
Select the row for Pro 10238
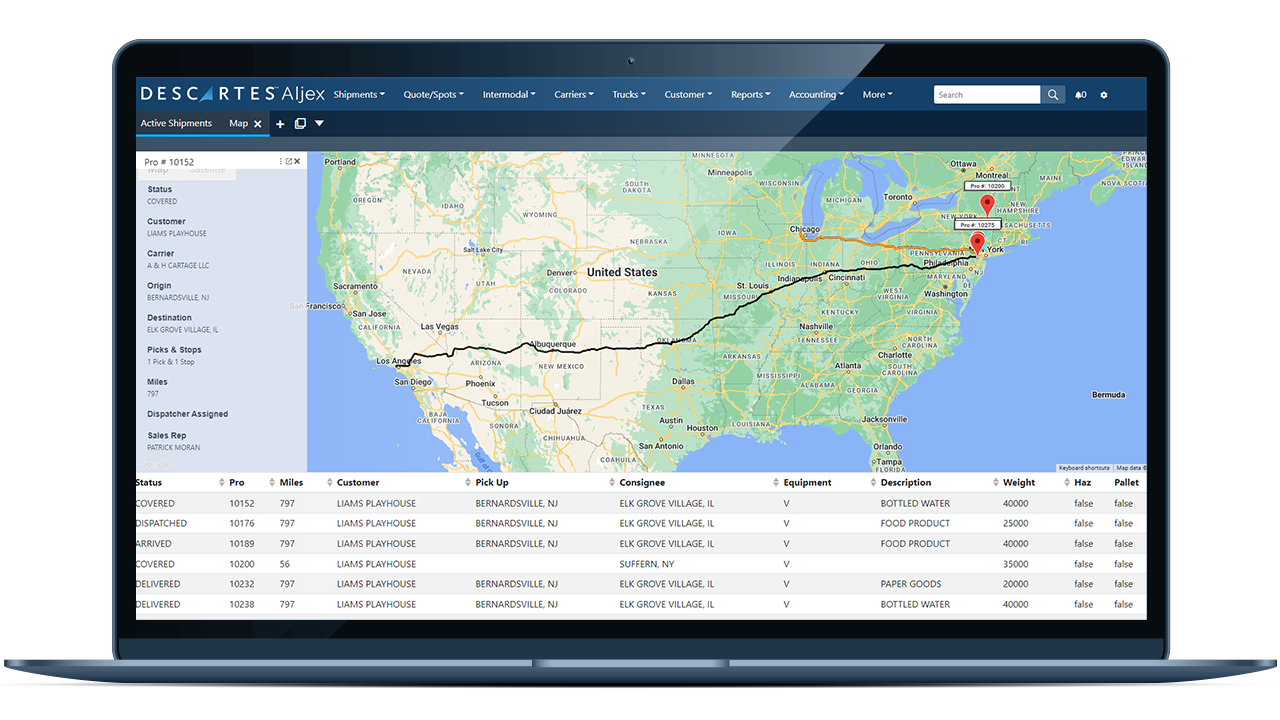pos(641,604)
